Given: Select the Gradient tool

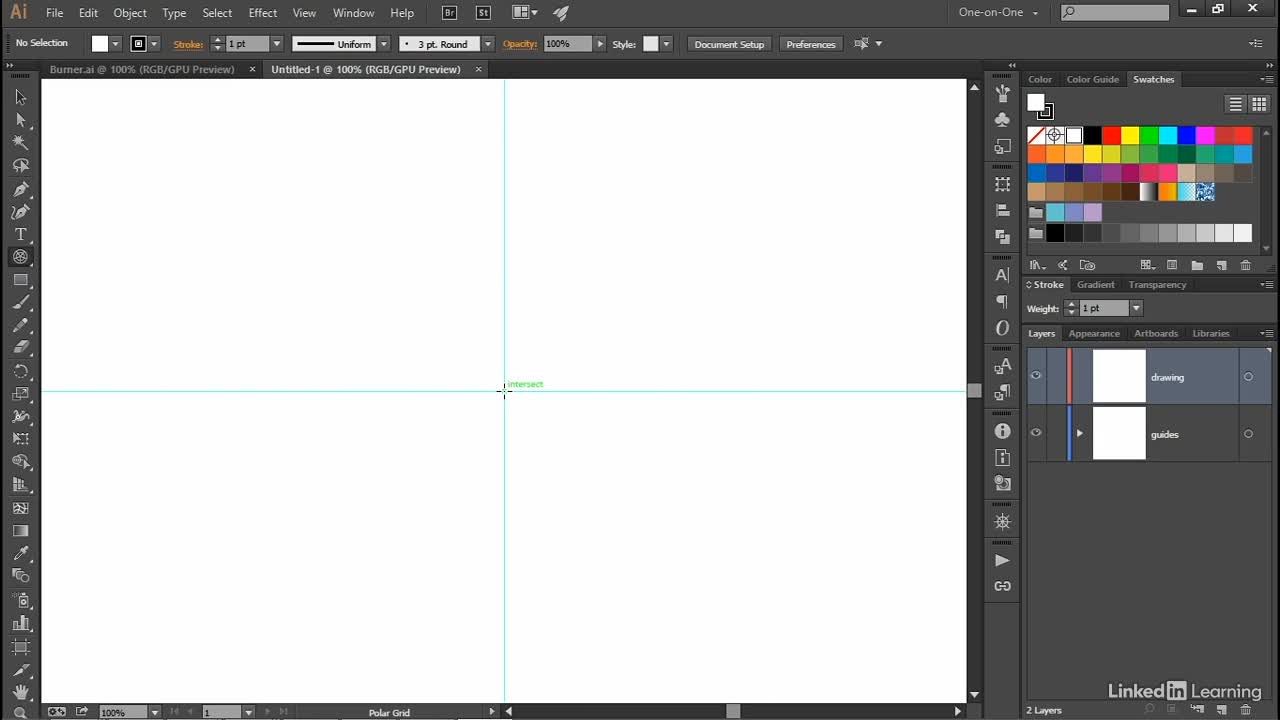Looking at the screenshot, I should 20,530.
